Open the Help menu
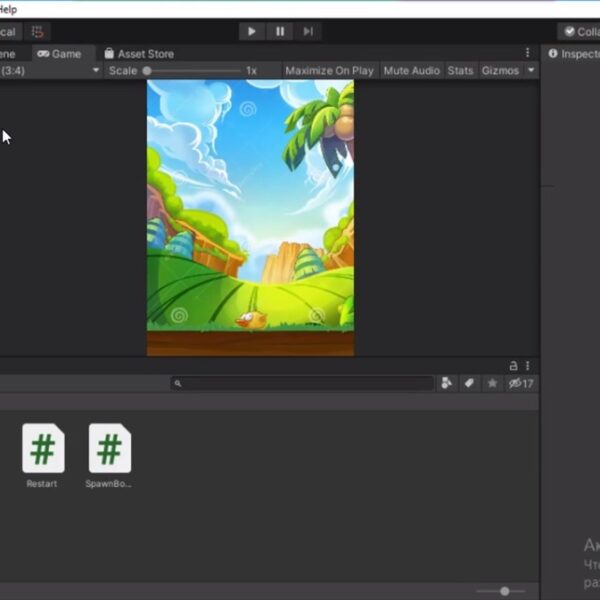Viewport: 600px width, 600px height. (x=8, y=9)
